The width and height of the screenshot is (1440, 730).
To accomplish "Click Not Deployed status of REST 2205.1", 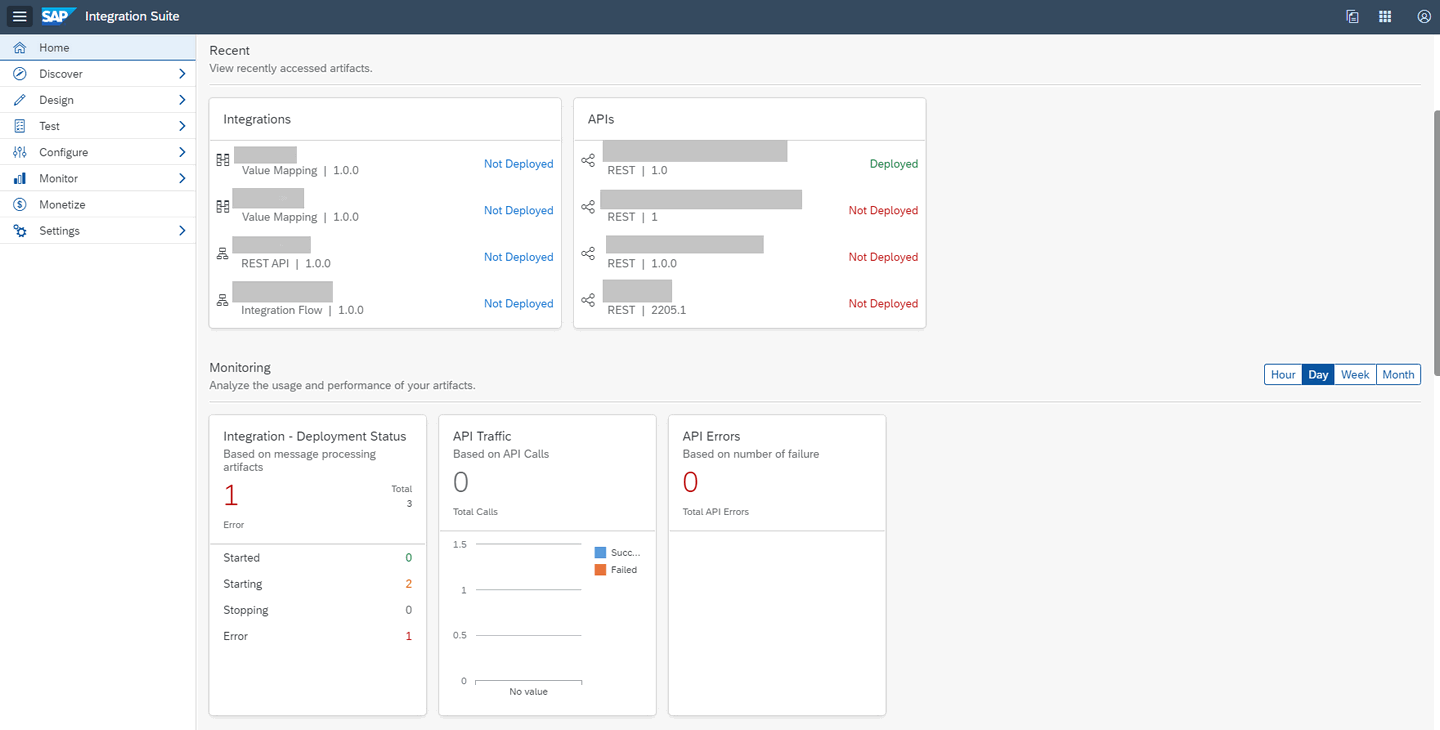I will pos(883,304).
